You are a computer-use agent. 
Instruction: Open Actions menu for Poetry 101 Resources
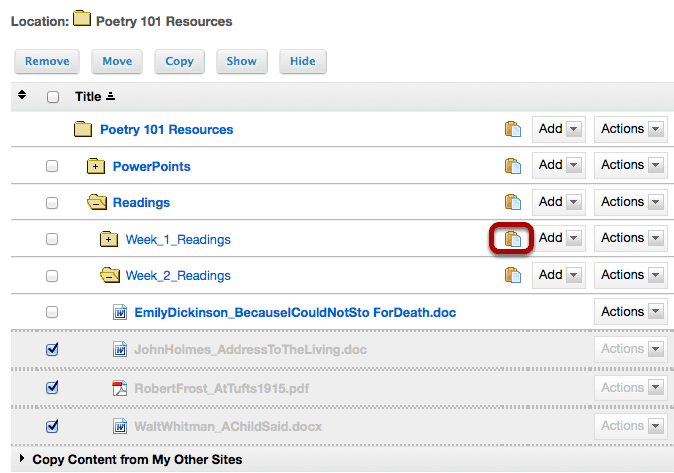[x=631, y=129]
